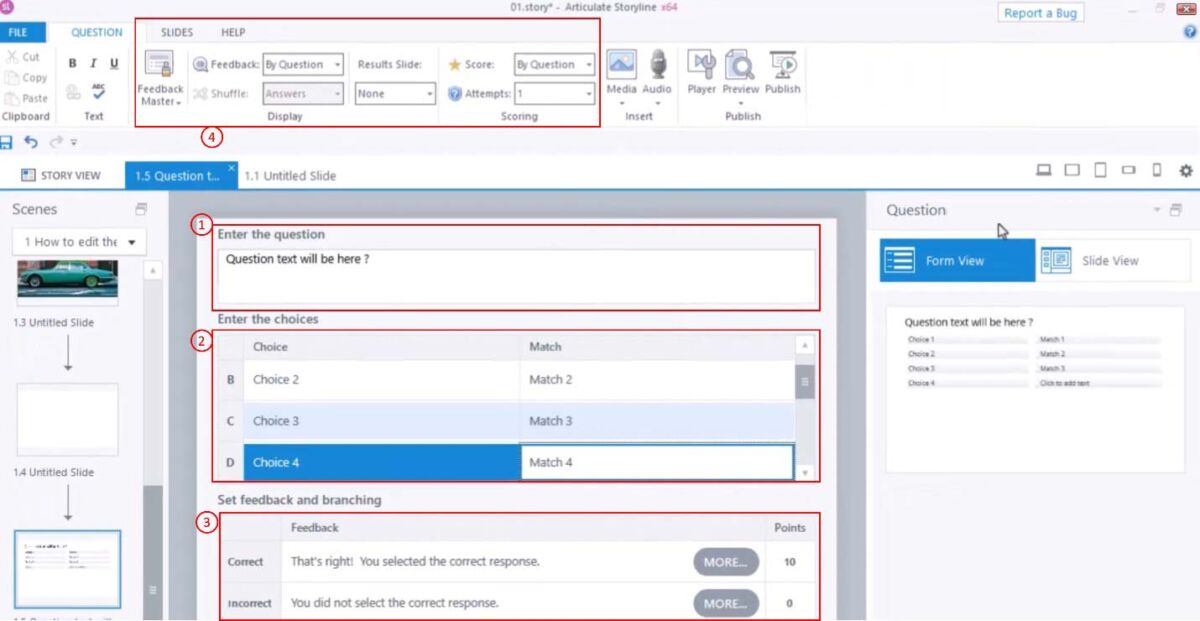Toggle Underline text formatting

(x=114, y=64)
